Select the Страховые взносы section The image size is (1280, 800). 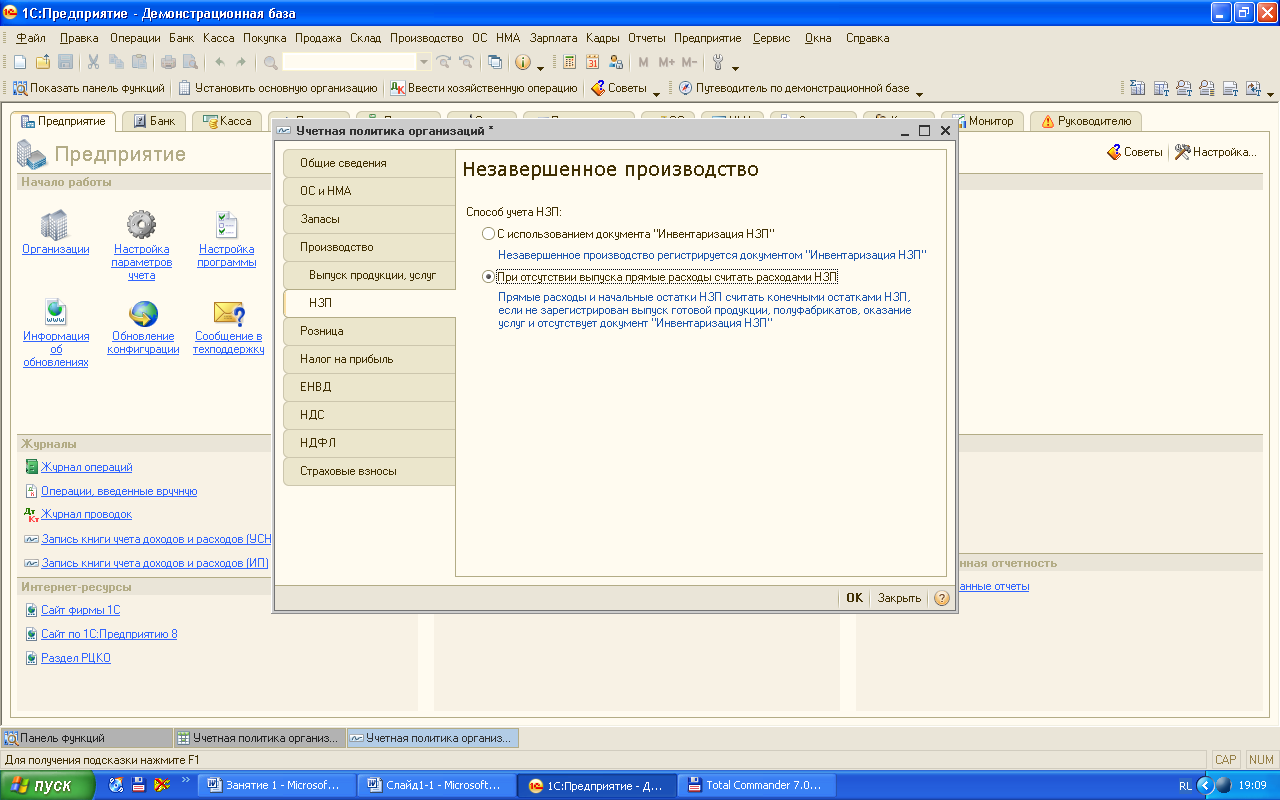point(369,471)
